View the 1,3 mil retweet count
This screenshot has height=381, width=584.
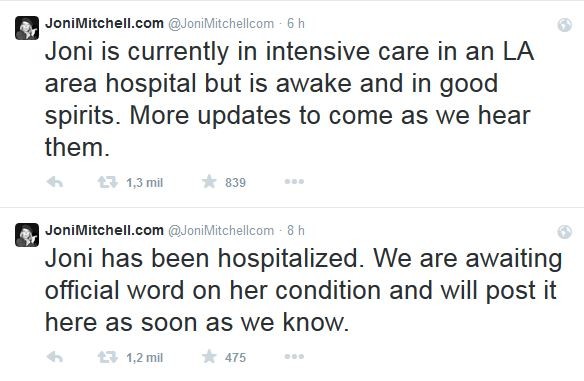tap(145, 182)
